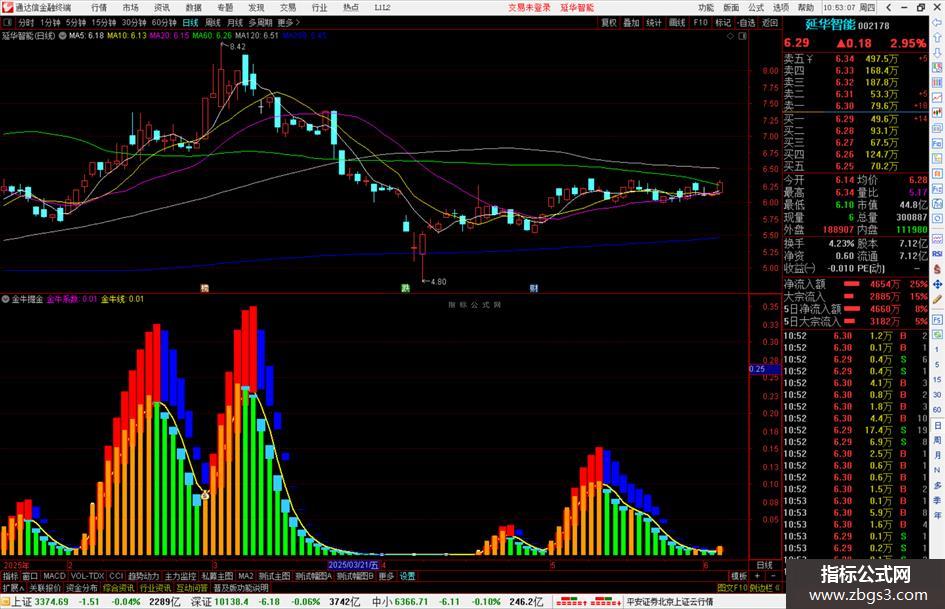Switch to 60分钟 period
Image resolution: width=945 pixels, height=609 pixels.
164,23
